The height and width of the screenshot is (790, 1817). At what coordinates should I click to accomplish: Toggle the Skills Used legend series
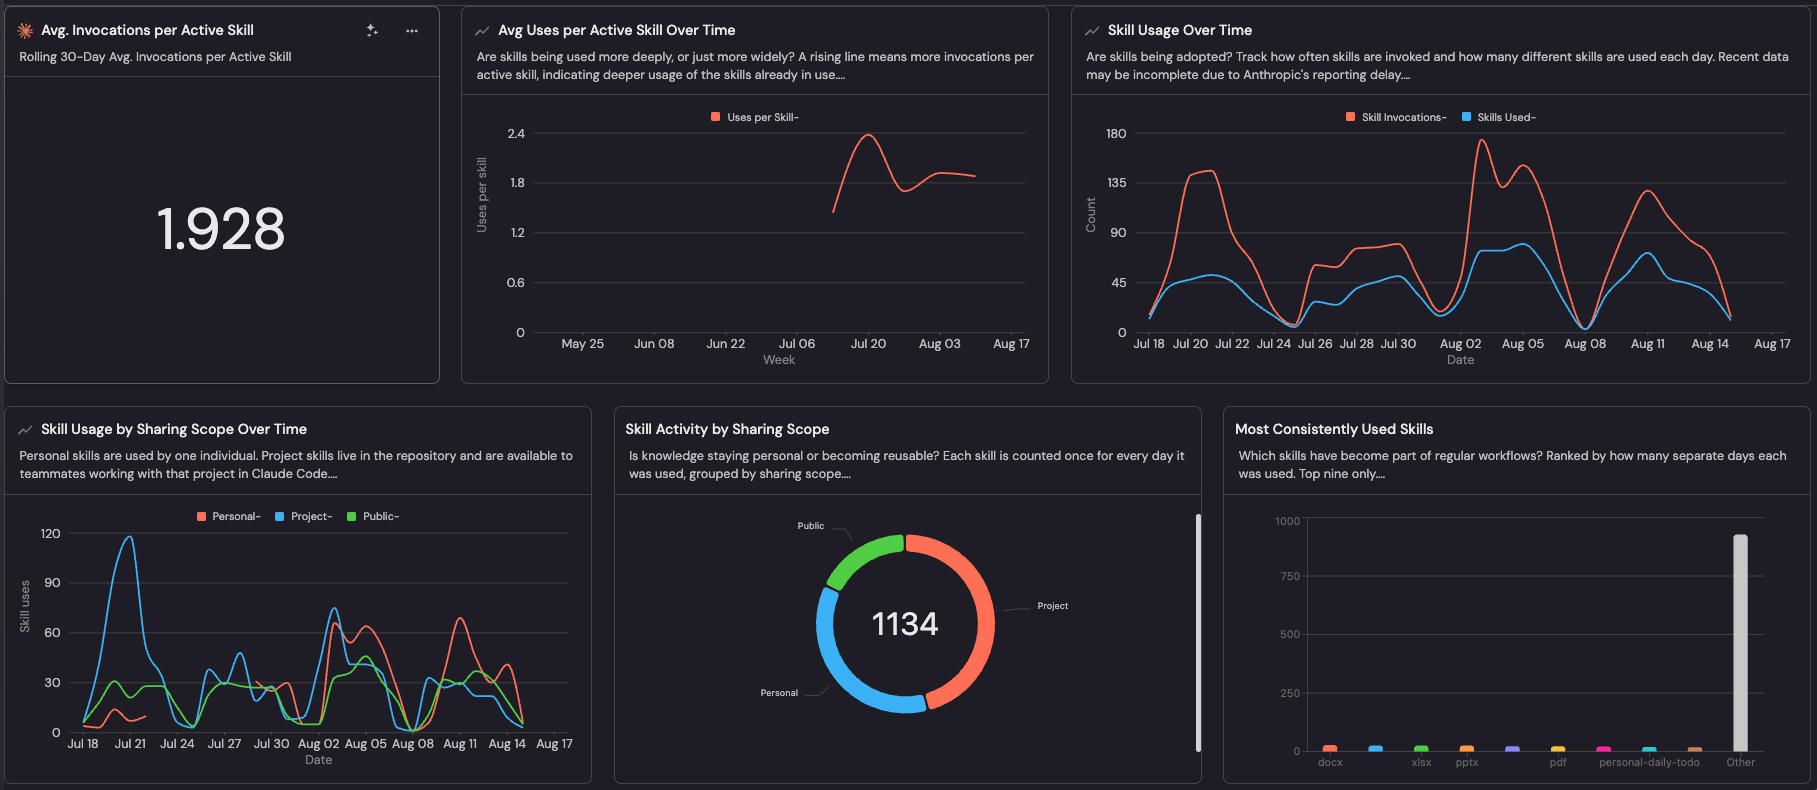1499,117
